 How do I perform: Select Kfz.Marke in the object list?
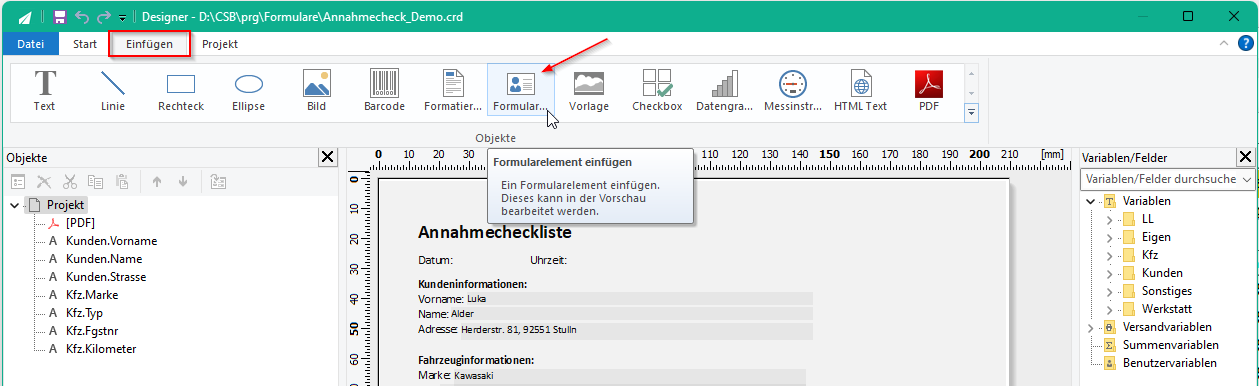[x=92, y=295]
